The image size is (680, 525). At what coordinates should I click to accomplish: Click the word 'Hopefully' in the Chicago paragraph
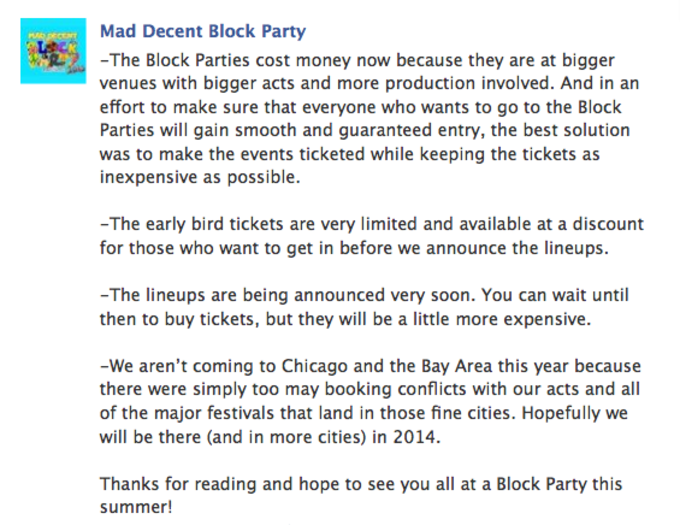(560, 413)
